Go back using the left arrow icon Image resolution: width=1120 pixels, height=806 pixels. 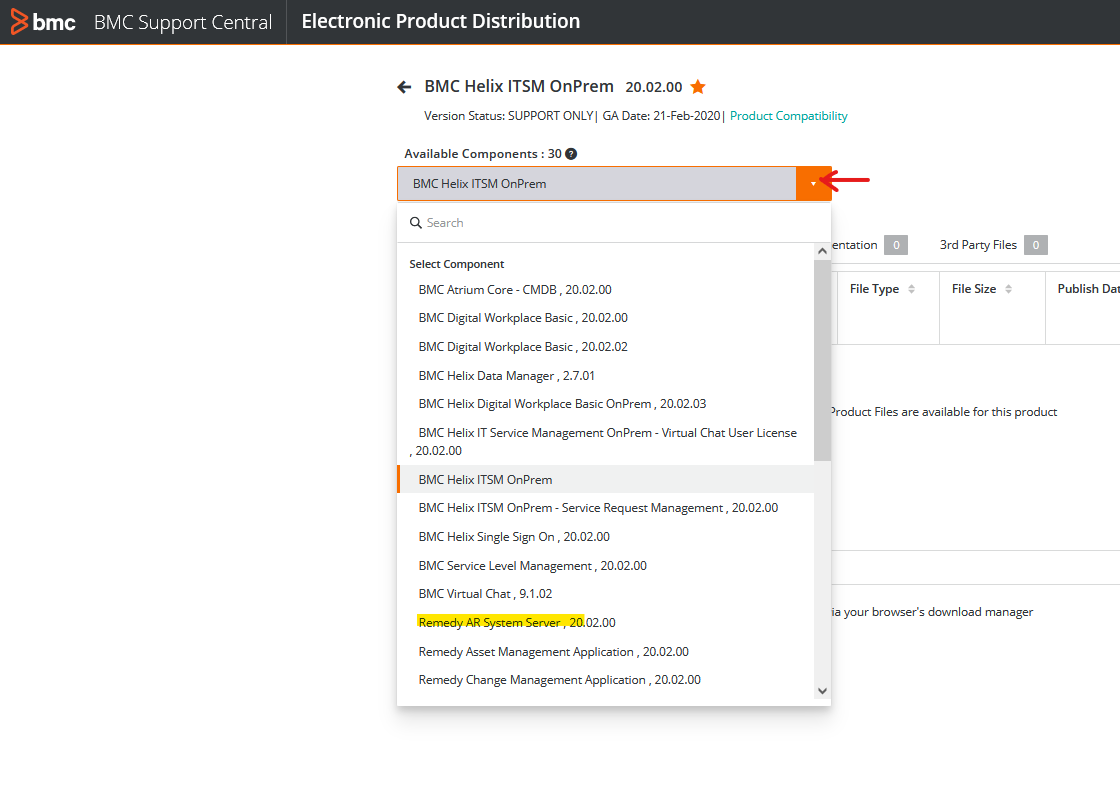click(404, 87)
